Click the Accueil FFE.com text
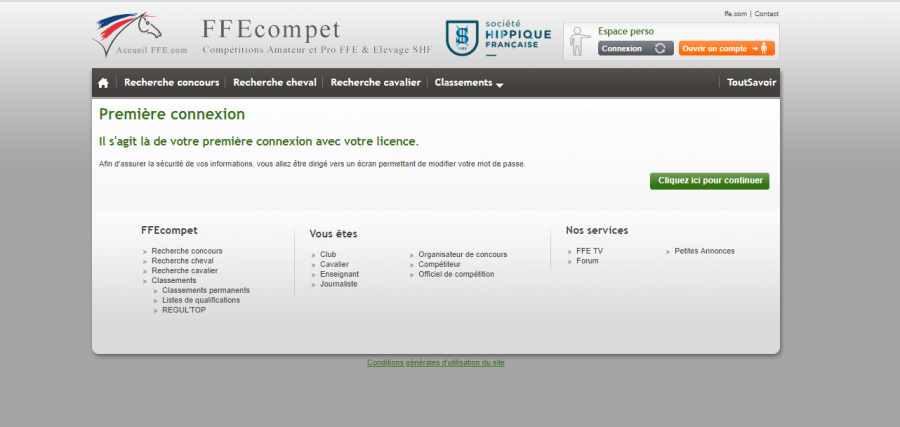This screenshot has height=427, width=900. click(152, 50)
